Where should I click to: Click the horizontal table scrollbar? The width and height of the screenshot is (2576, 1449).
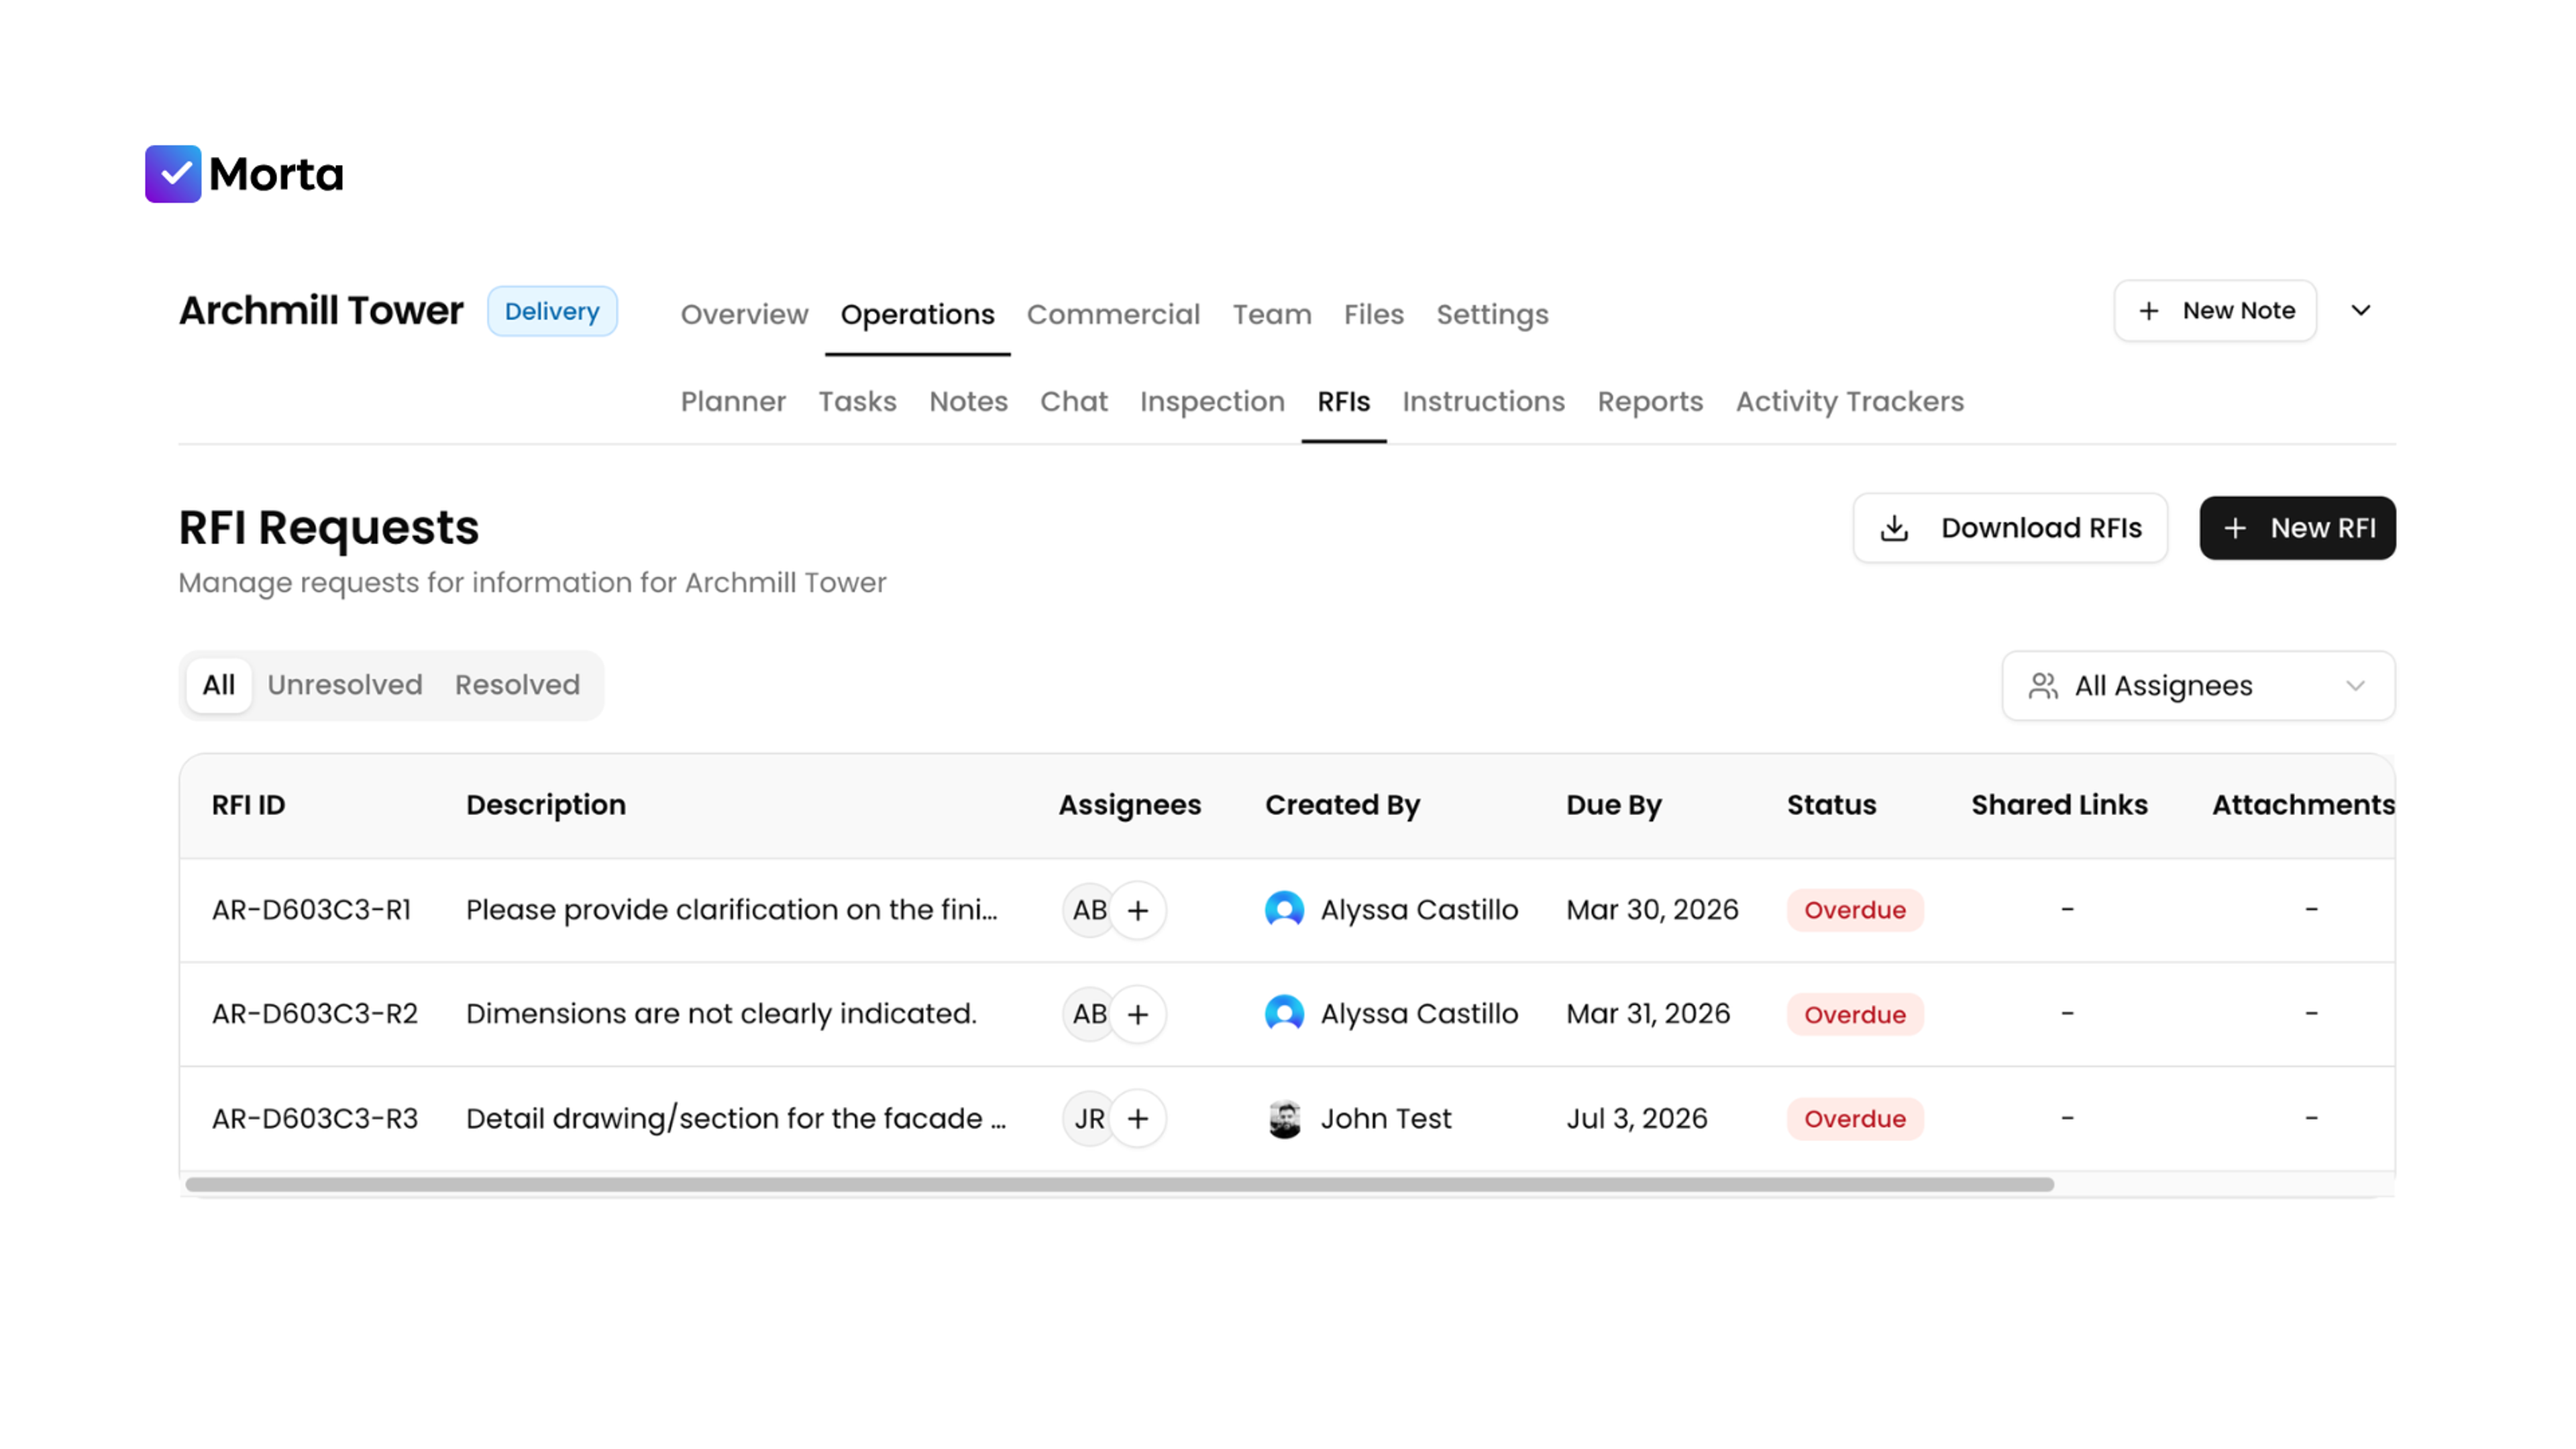pos(1119,1184)
